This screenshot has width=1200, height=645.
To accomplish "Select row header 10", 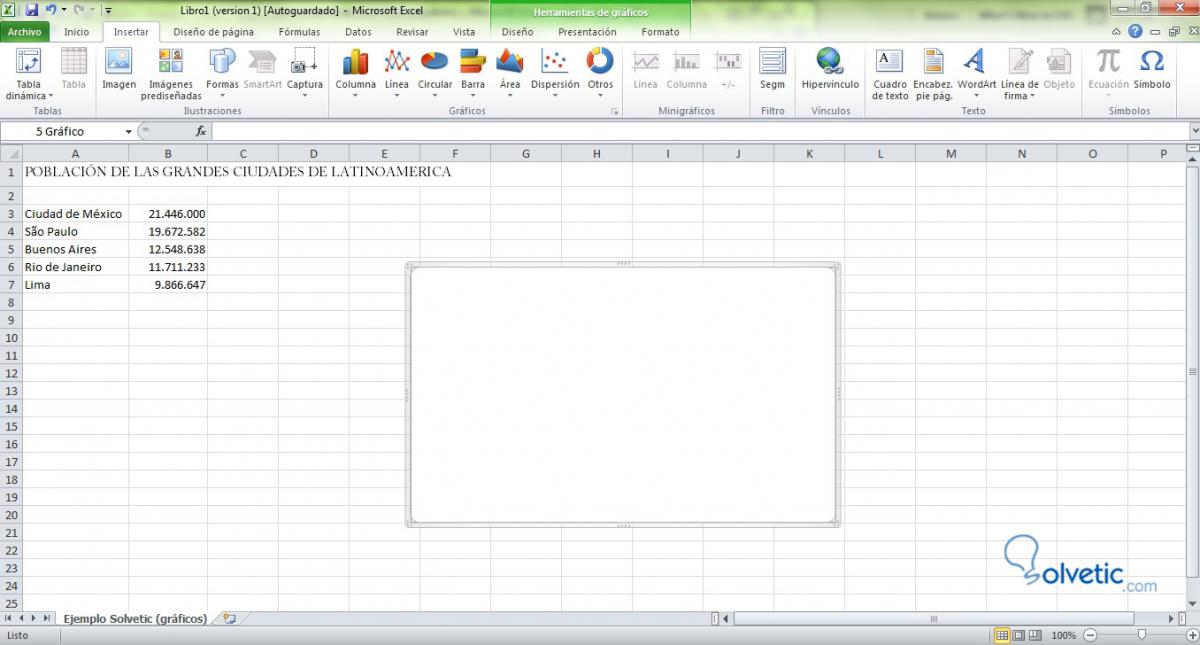I will pyautogui.click(x=11, y=338).
